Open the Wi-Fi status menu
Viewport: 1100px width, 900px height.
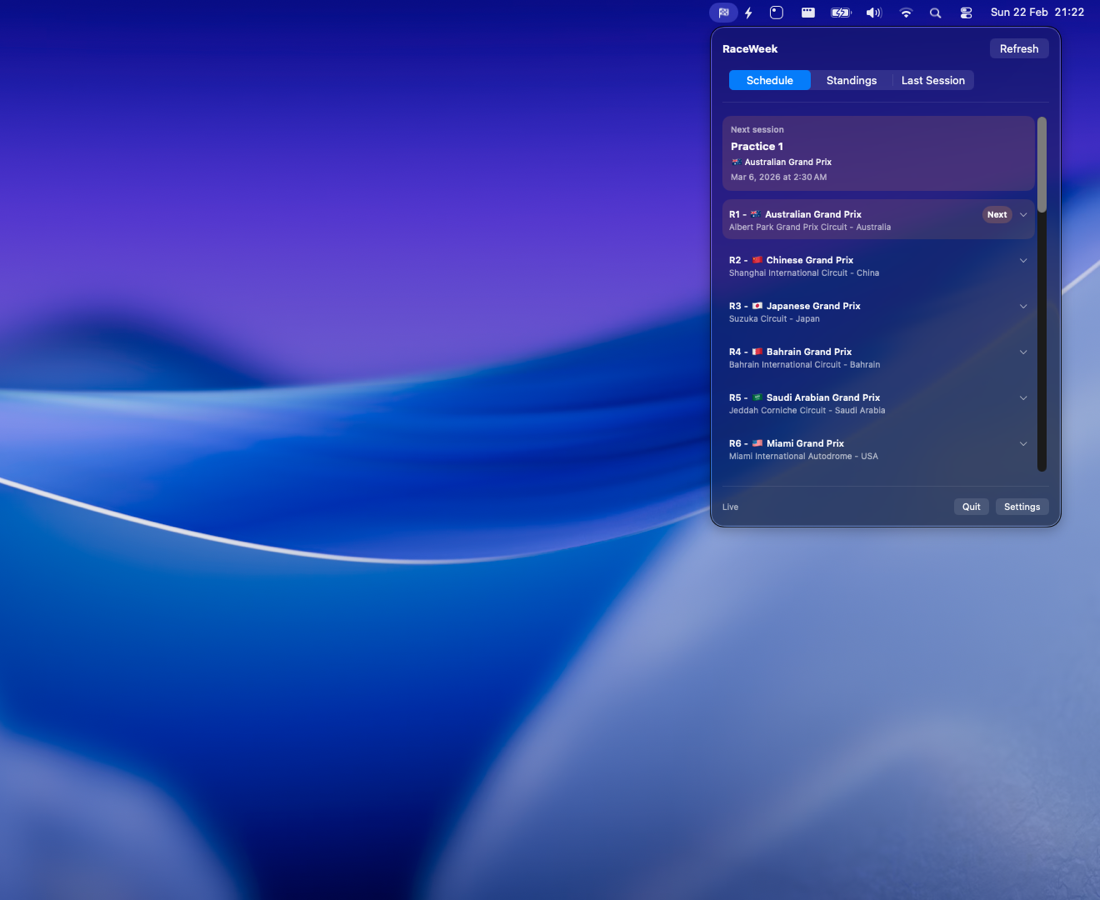[x=906, y=13]
